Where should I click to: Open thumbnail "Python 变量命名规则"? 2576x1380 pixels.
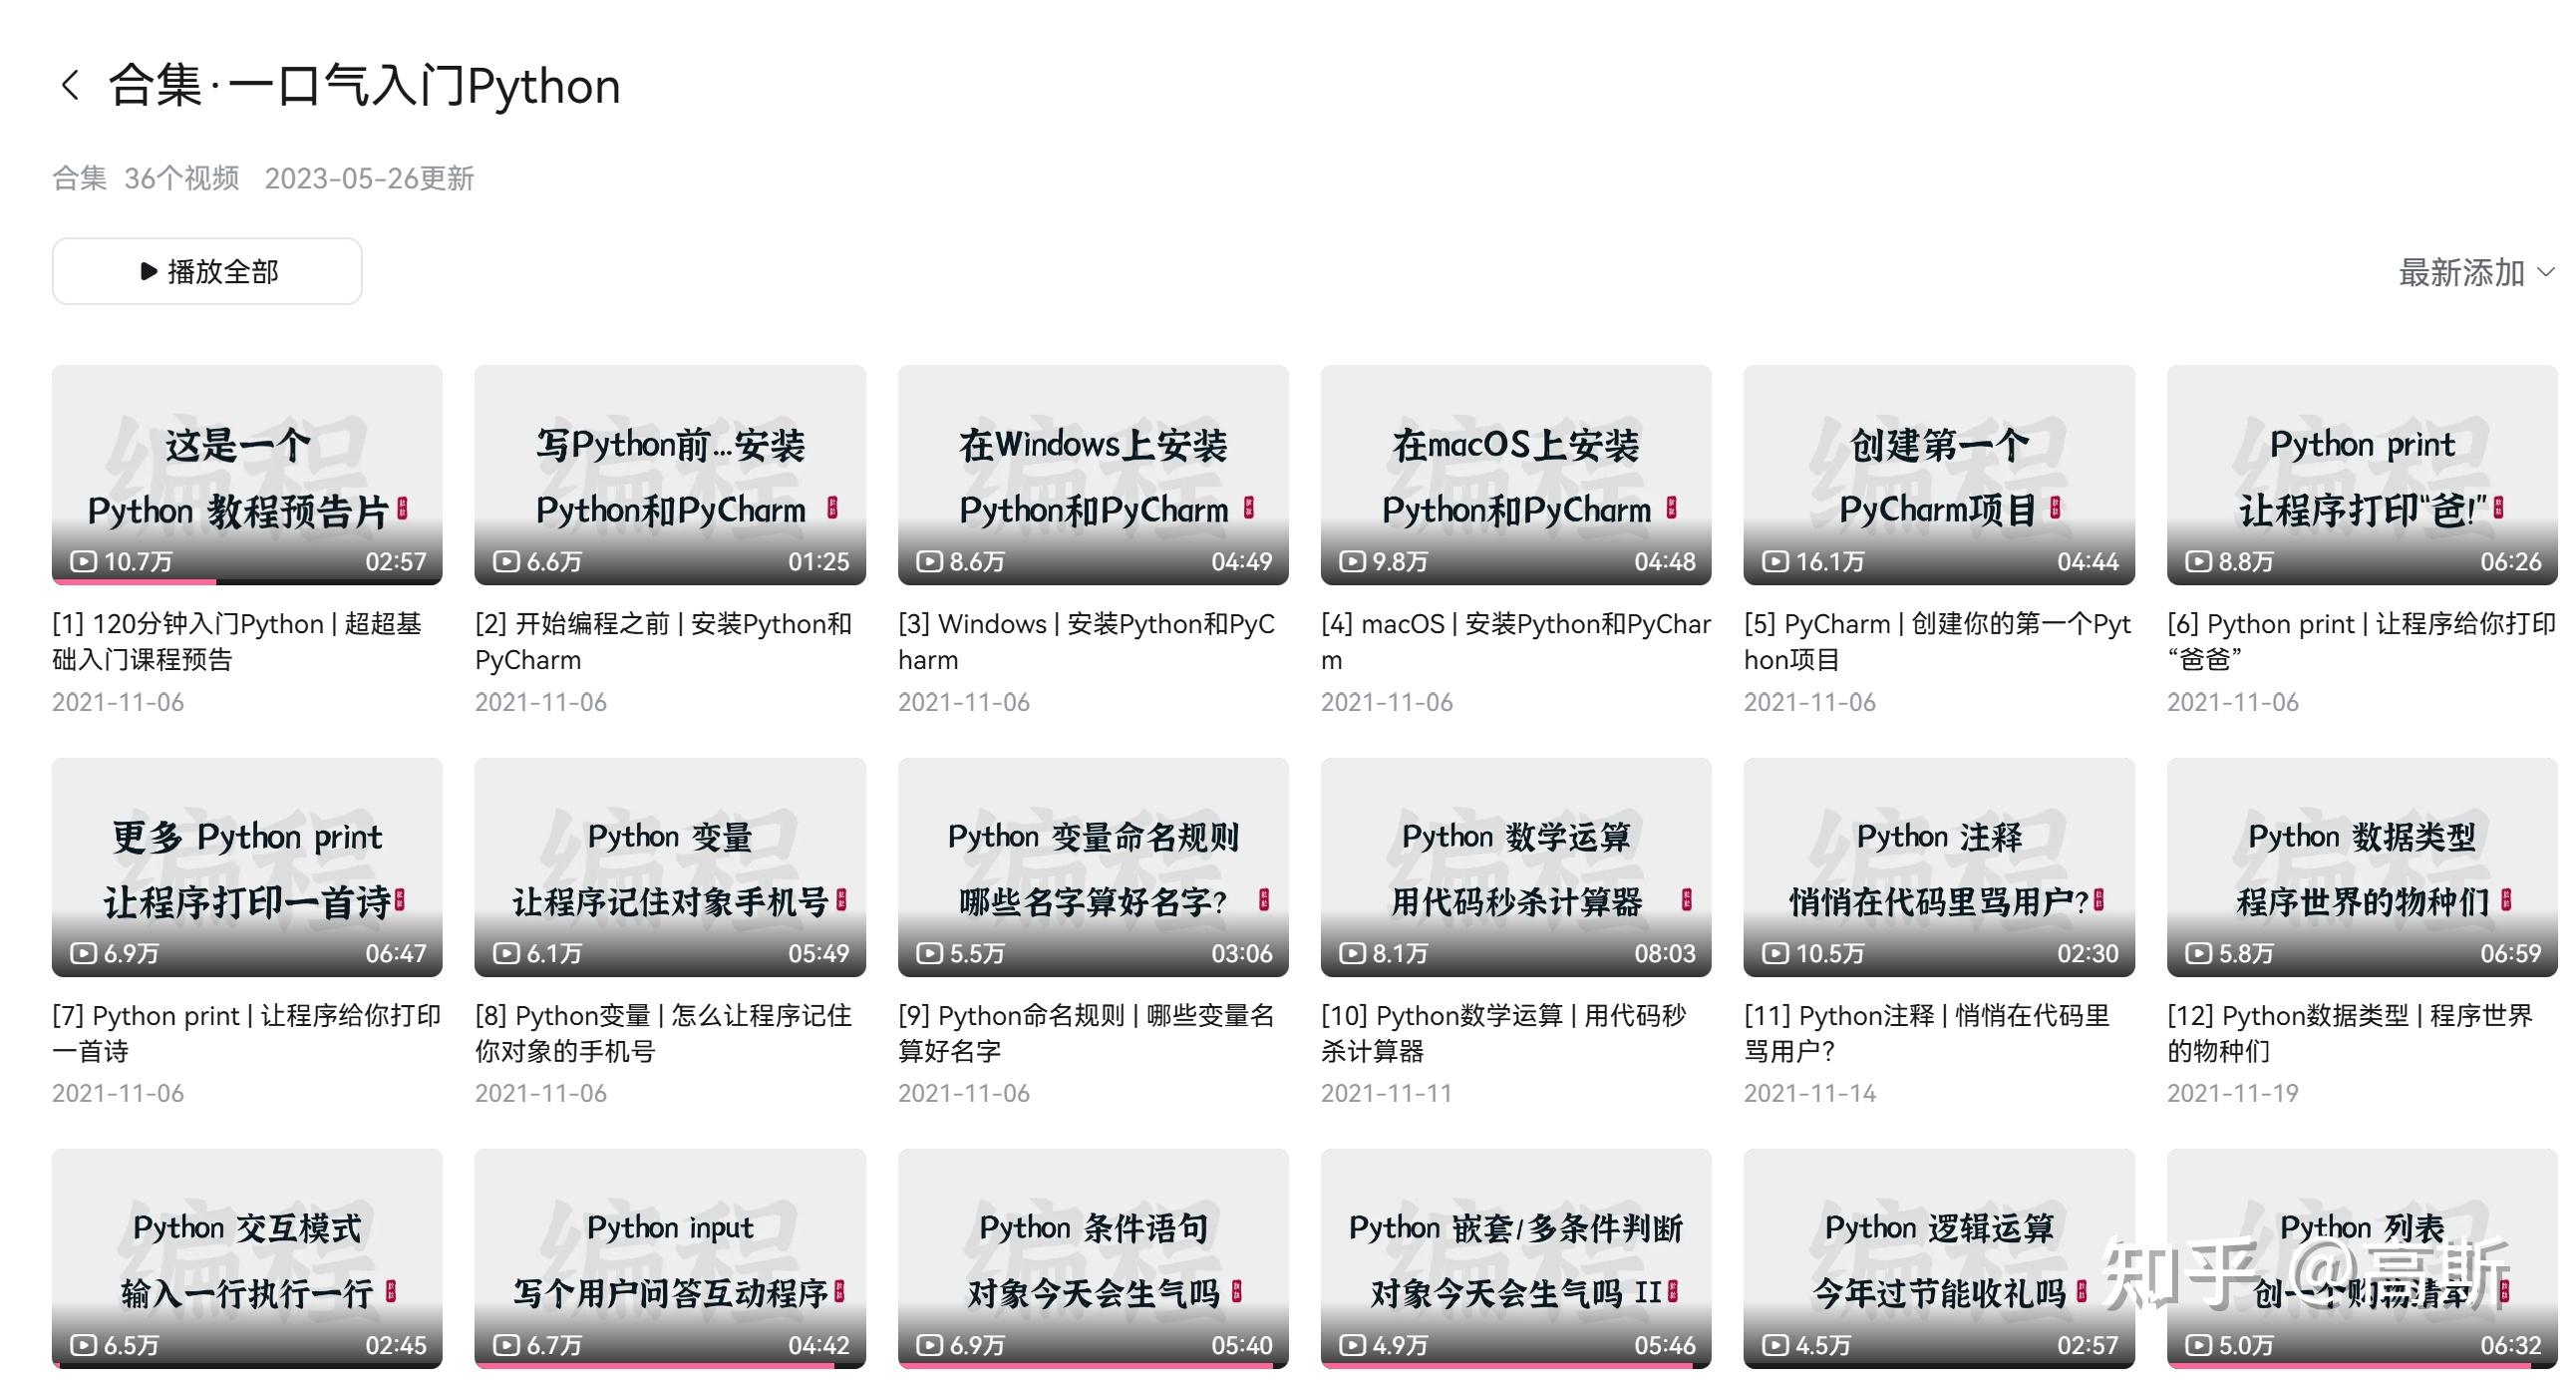tap(1093, 866)
